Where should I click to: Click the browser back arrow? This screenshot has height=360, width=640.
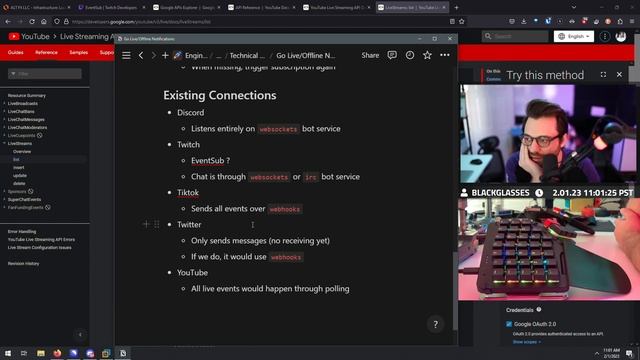tap(8, 21)
